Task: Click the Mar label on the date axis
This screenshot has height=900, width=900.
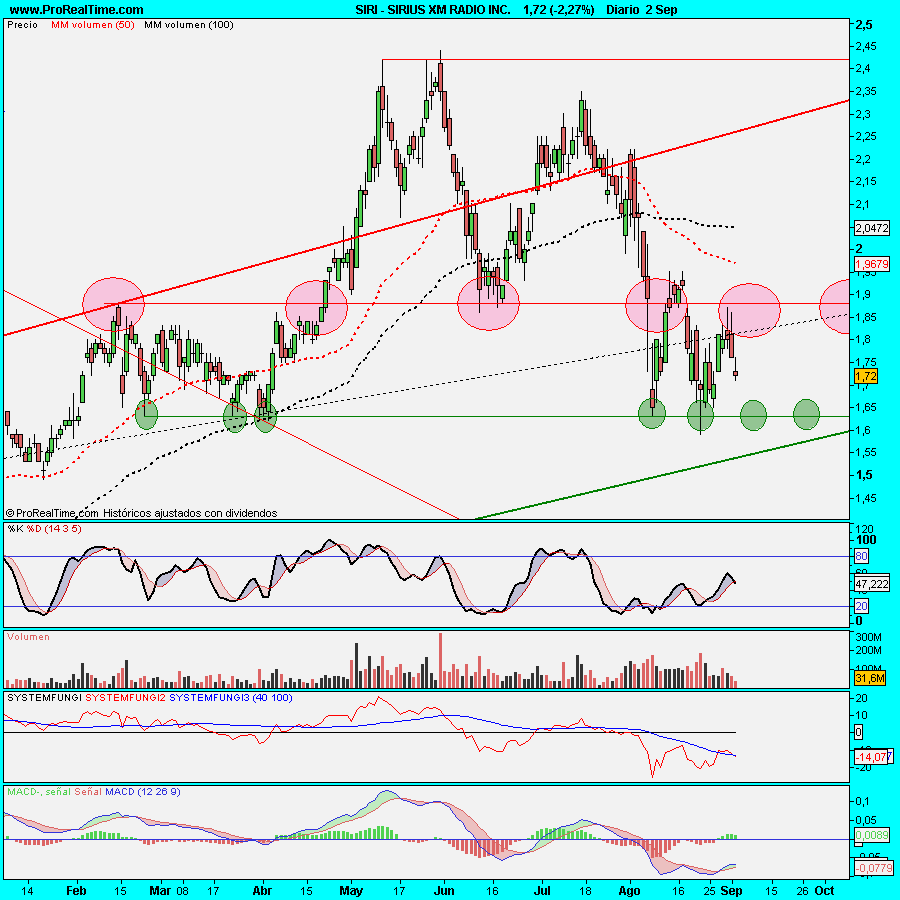Action: coord(160,891)
